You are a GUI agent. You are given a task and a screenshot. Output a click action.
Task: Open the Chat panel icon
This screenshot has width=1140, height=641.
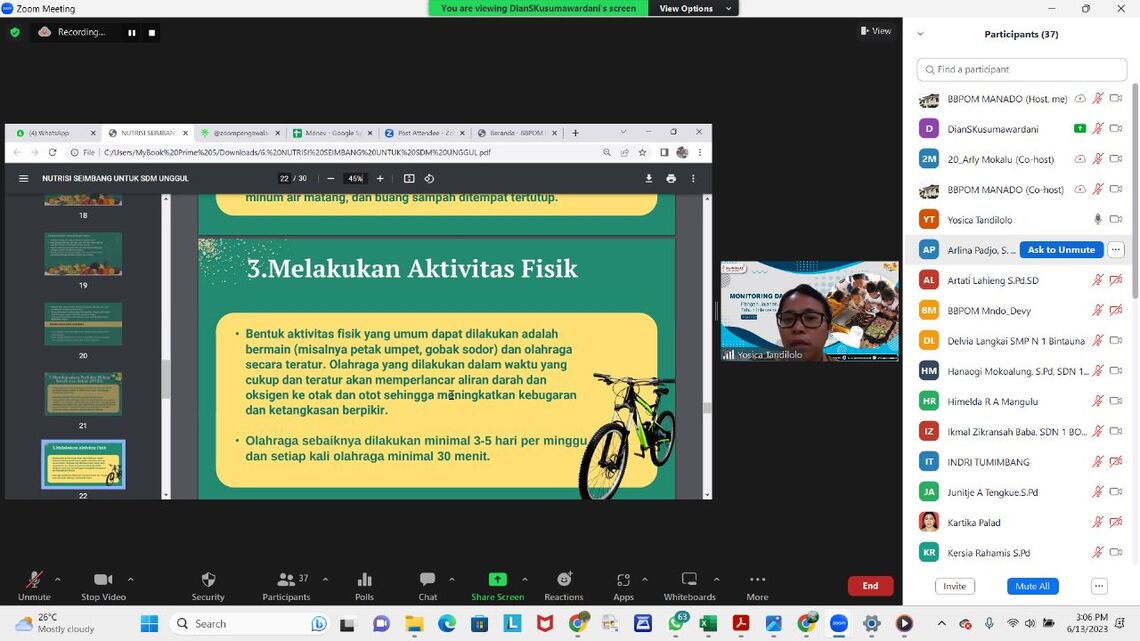(427, 580)
